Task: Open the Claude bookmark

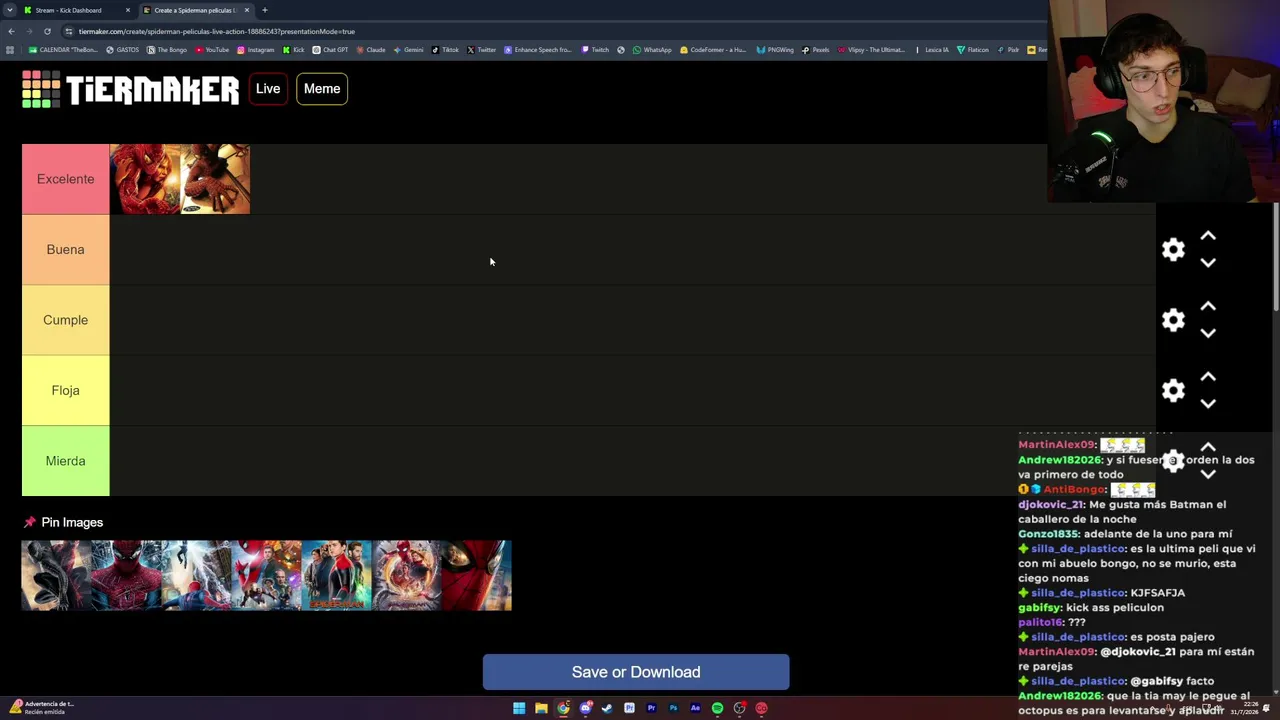Action: click(x=371, y=50)
